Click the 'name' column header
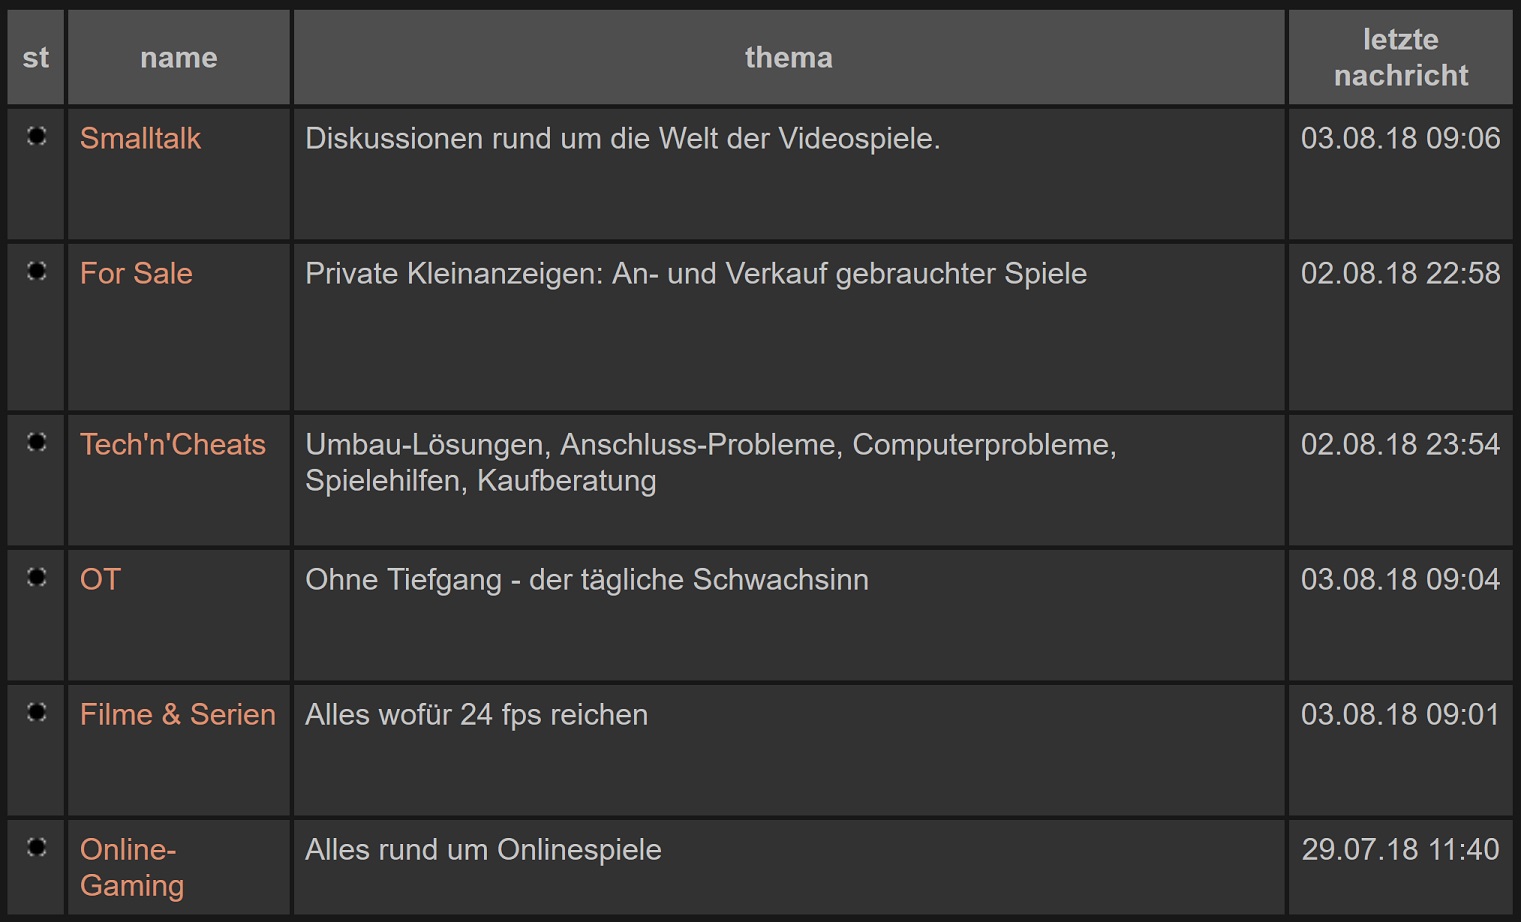This screenshot has height=922, width=1521. pos(179,58)
